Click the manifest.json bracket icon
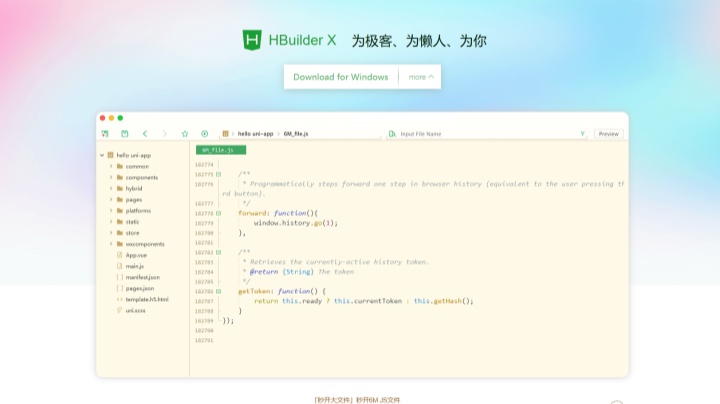 pos(120,277)
